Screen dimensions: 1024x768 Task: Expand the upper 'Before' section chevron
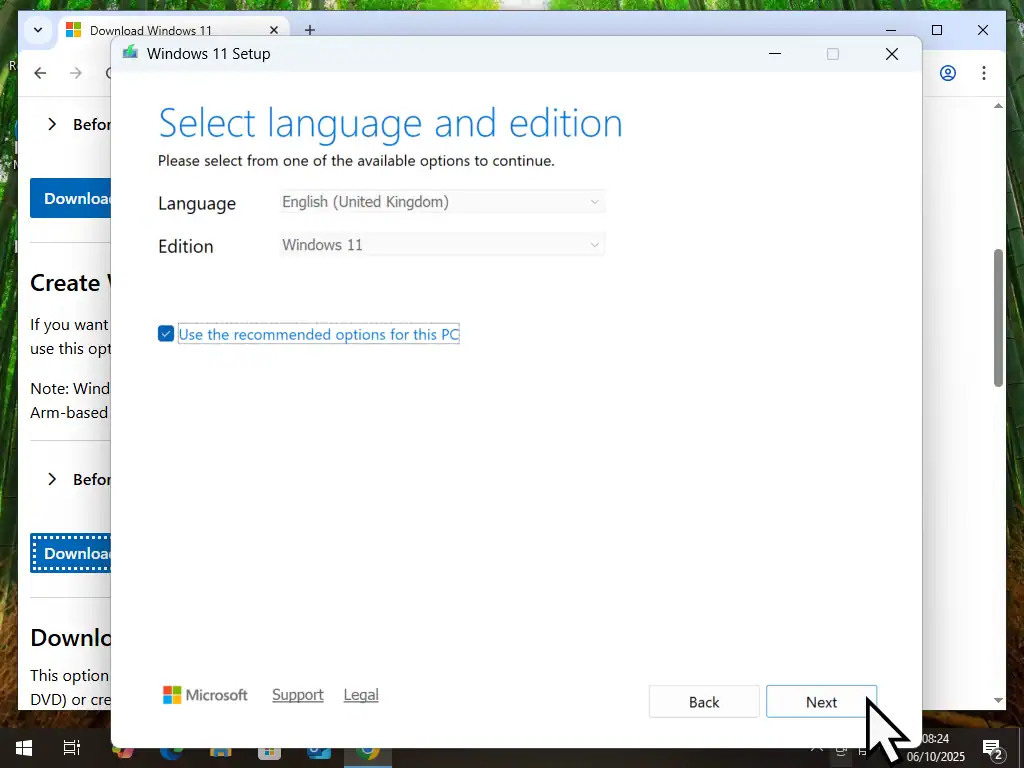coord(52,125)
